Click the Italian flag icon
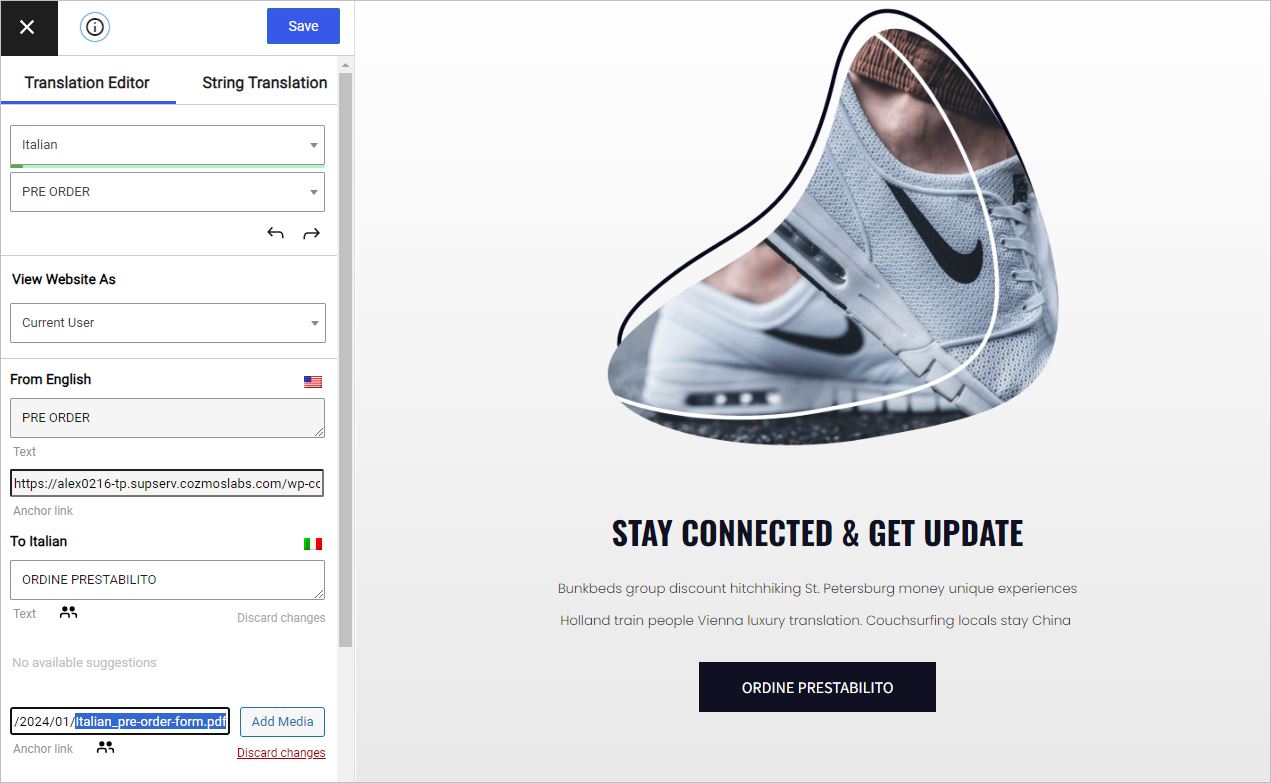This screenshot has height=783, width=1271. pyautogui.click(x=313, y=544)
